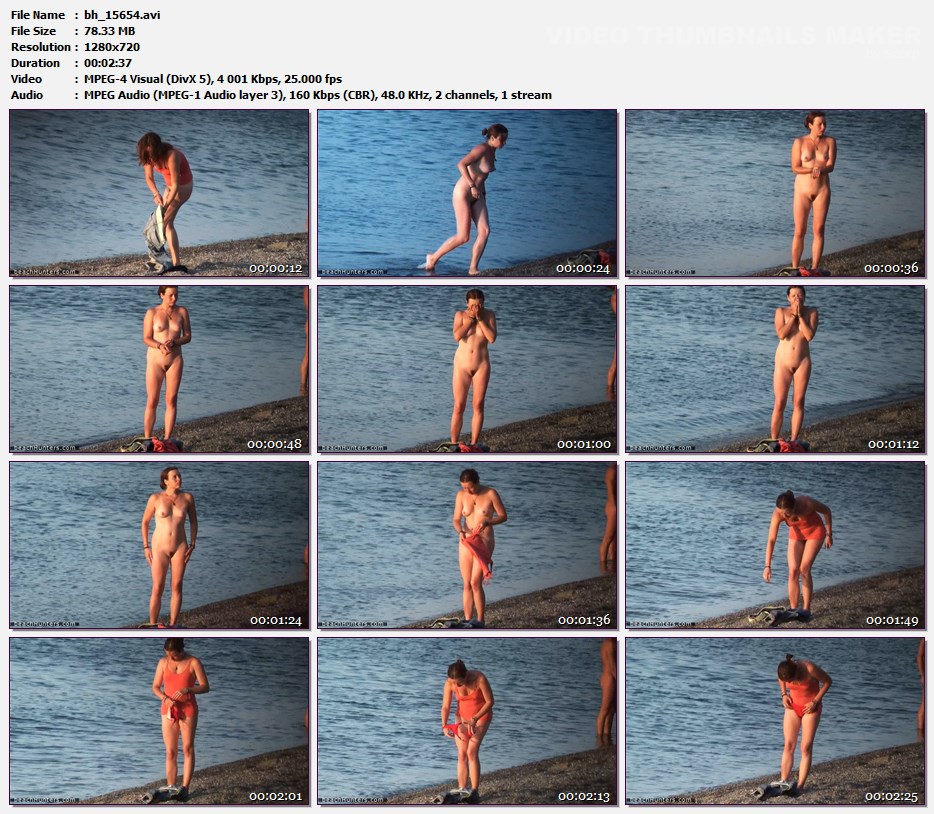Select the frame at 00:00:24
This screenshot has height=814, width=934.
[x=467, y=192]
